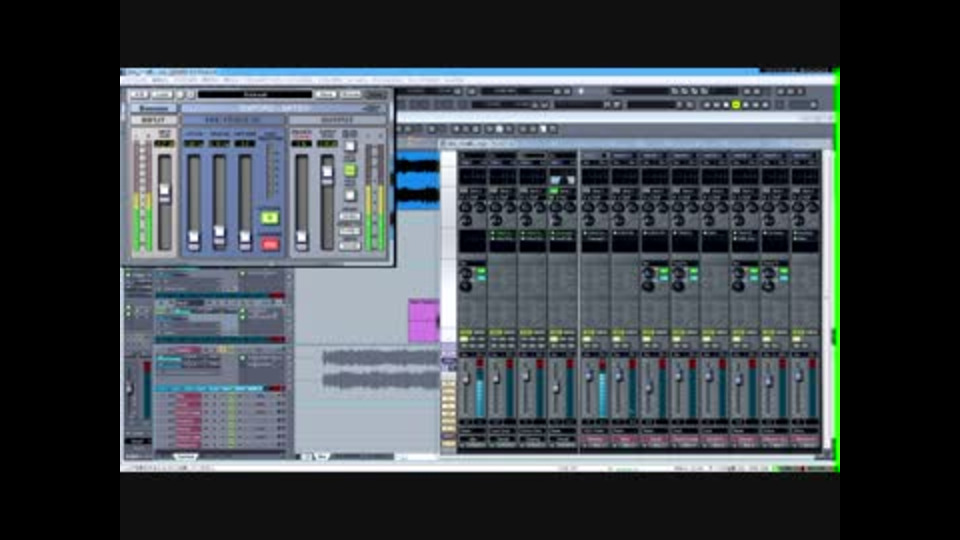Select the first white highlighted tool in project toolbar
Screen dimensions: 960x540
(500, 129)
